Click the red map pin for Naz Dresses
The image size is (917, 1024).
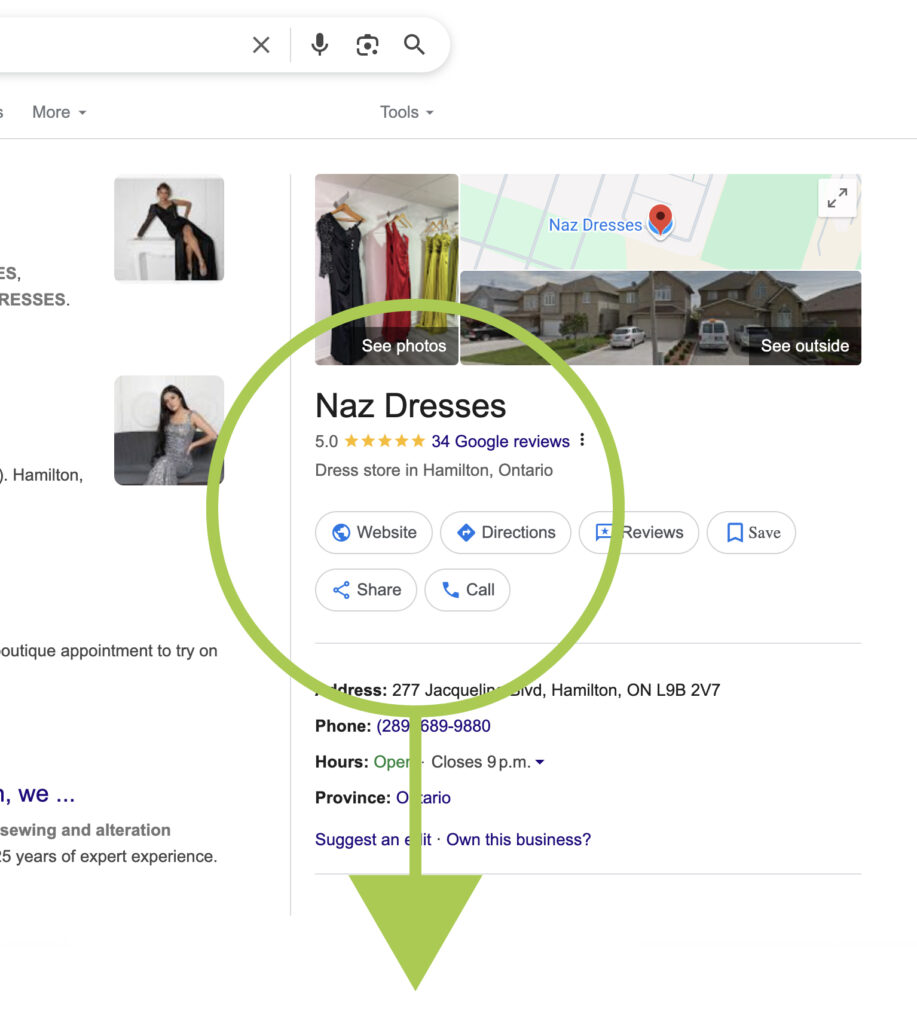click(x=660, y=219)
